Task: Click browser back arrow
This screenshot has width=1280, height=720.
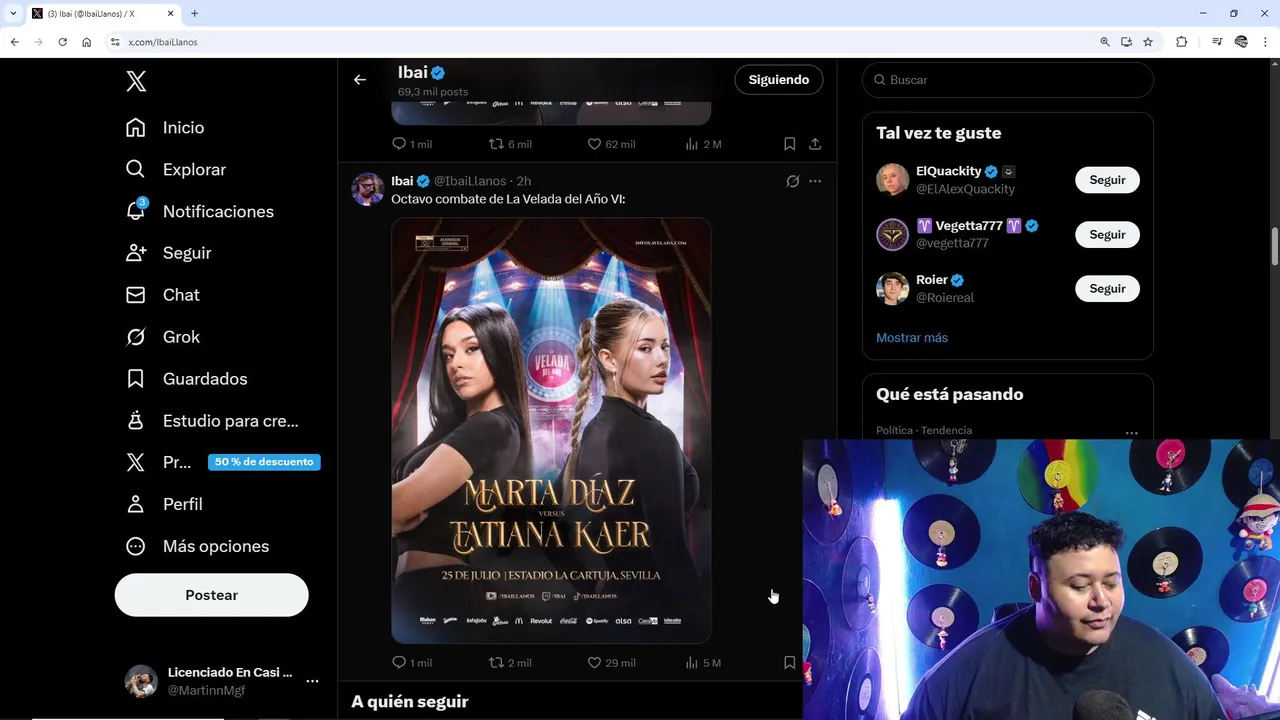Action: (x=14, y=42)
